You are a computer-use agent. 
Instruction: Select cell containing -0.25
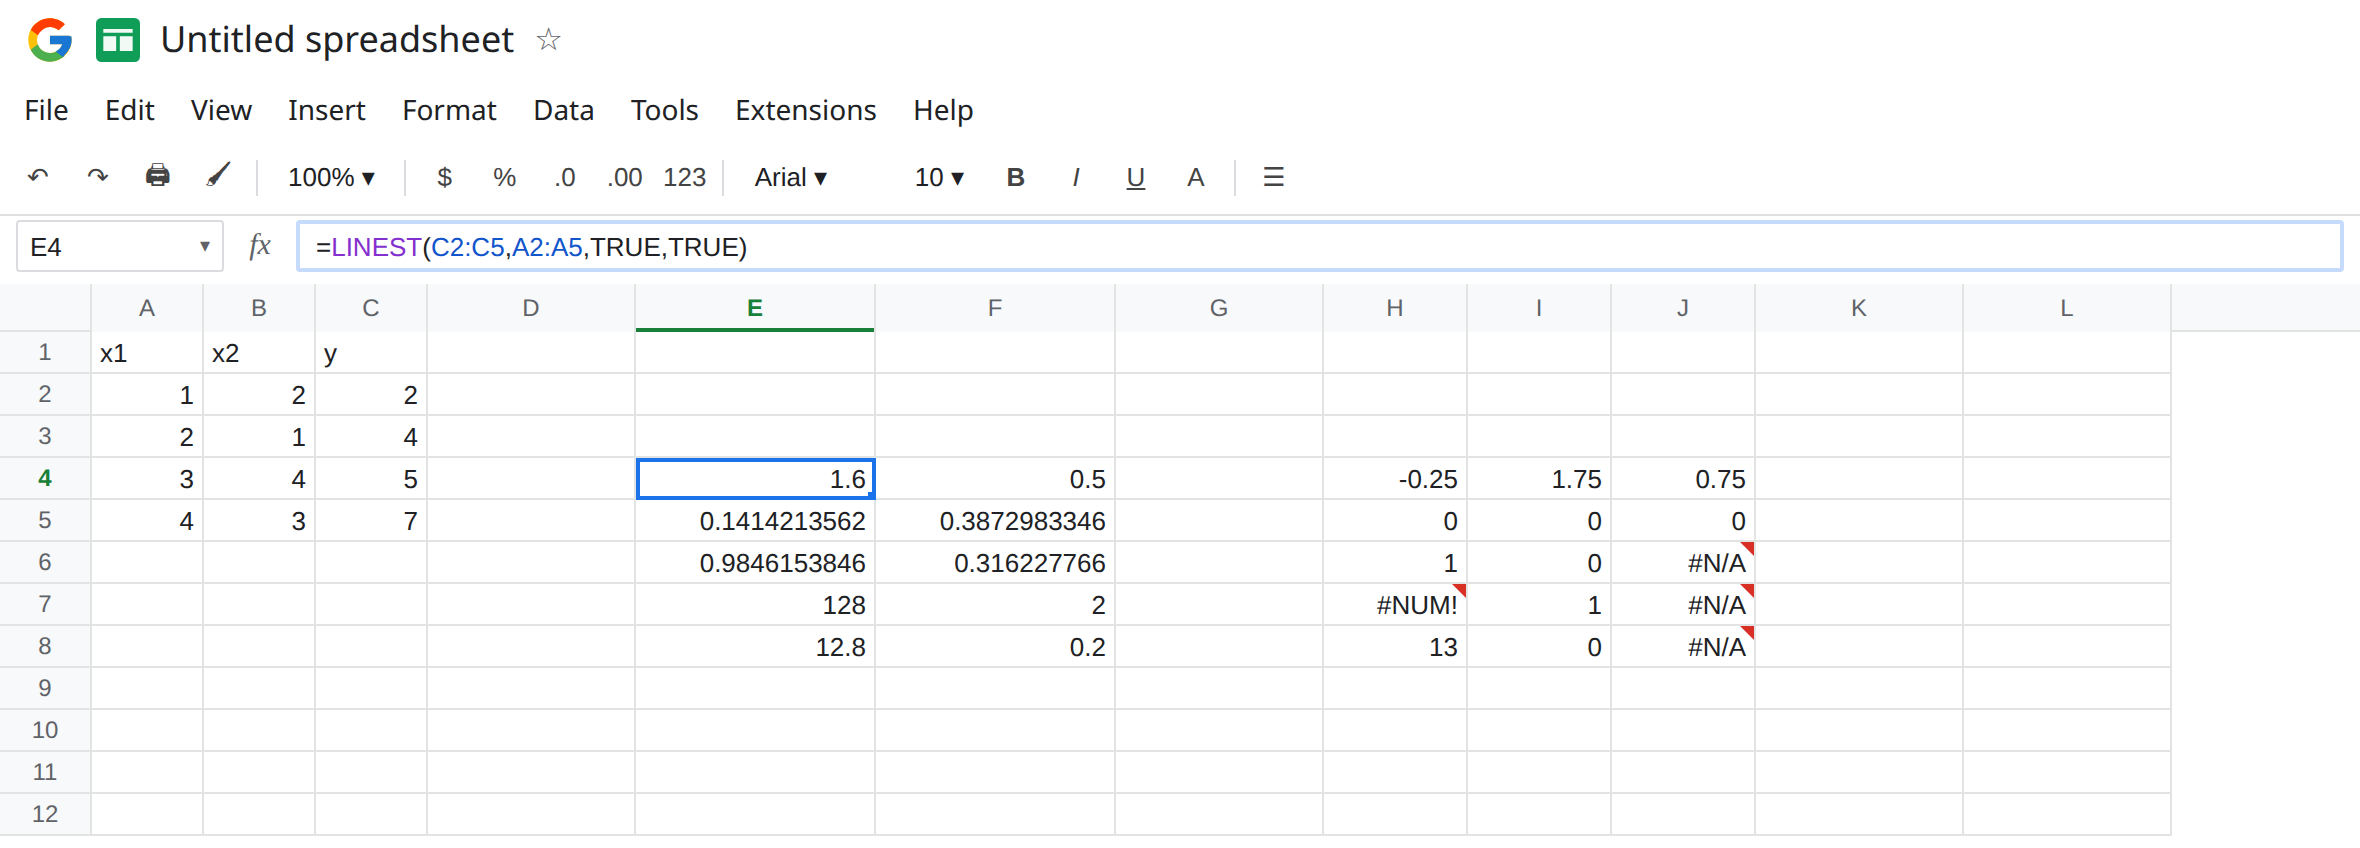[1395, 479]
